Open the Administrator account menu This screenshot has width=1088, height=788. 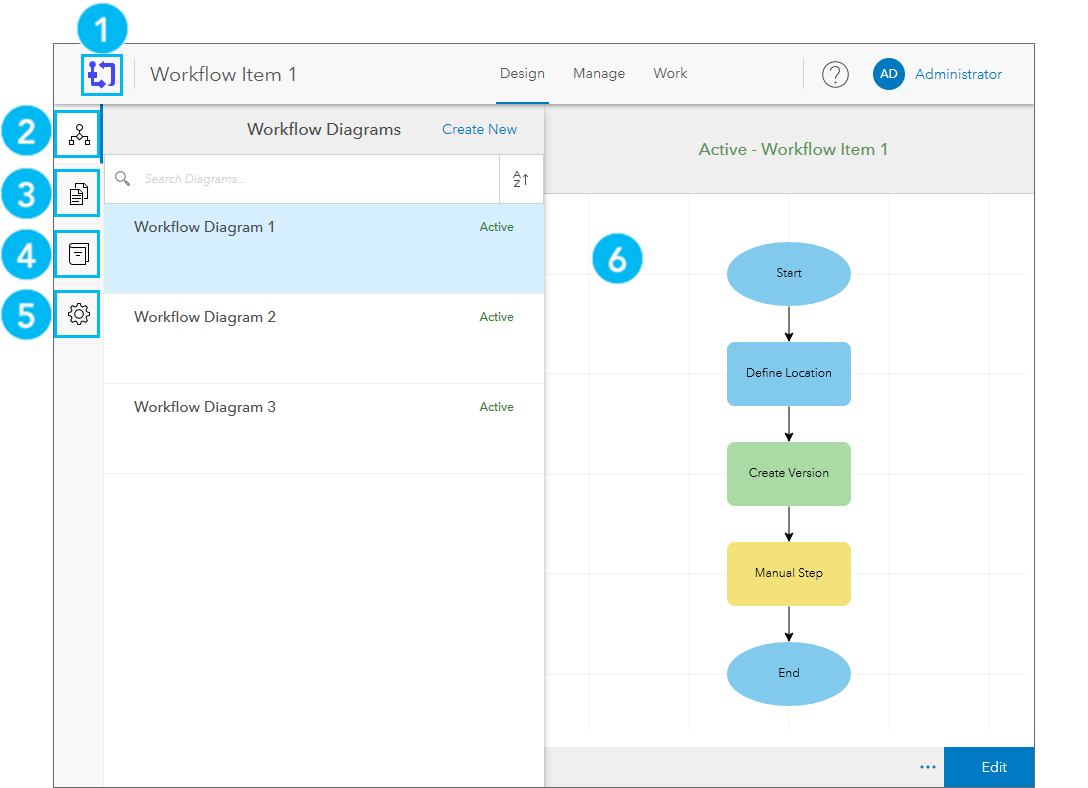point(958,74)
